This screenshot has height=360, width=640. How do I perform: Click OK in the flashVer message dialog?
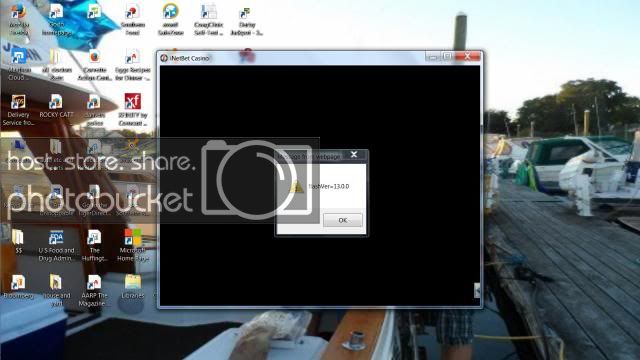342,220
